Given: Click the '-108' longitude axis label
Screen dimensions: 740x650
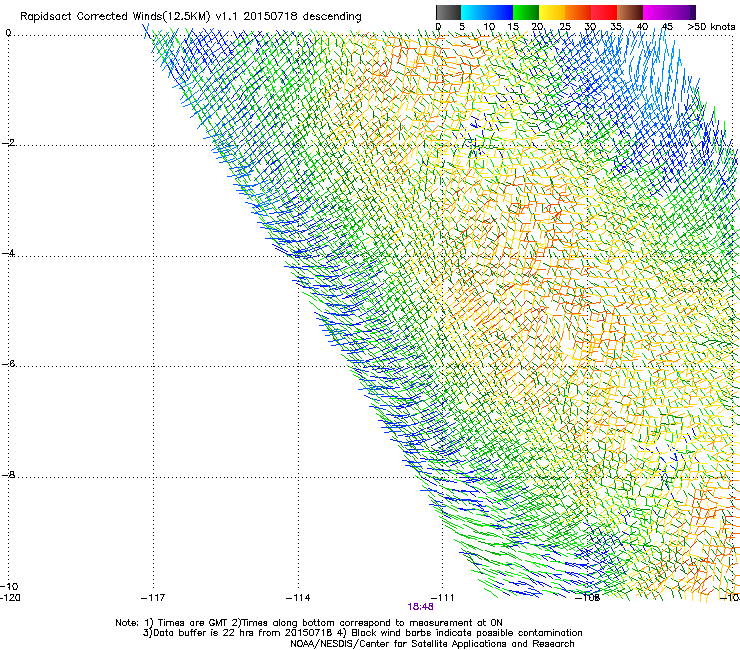Looking at the screenshot, I should click(x=587, y=598).
